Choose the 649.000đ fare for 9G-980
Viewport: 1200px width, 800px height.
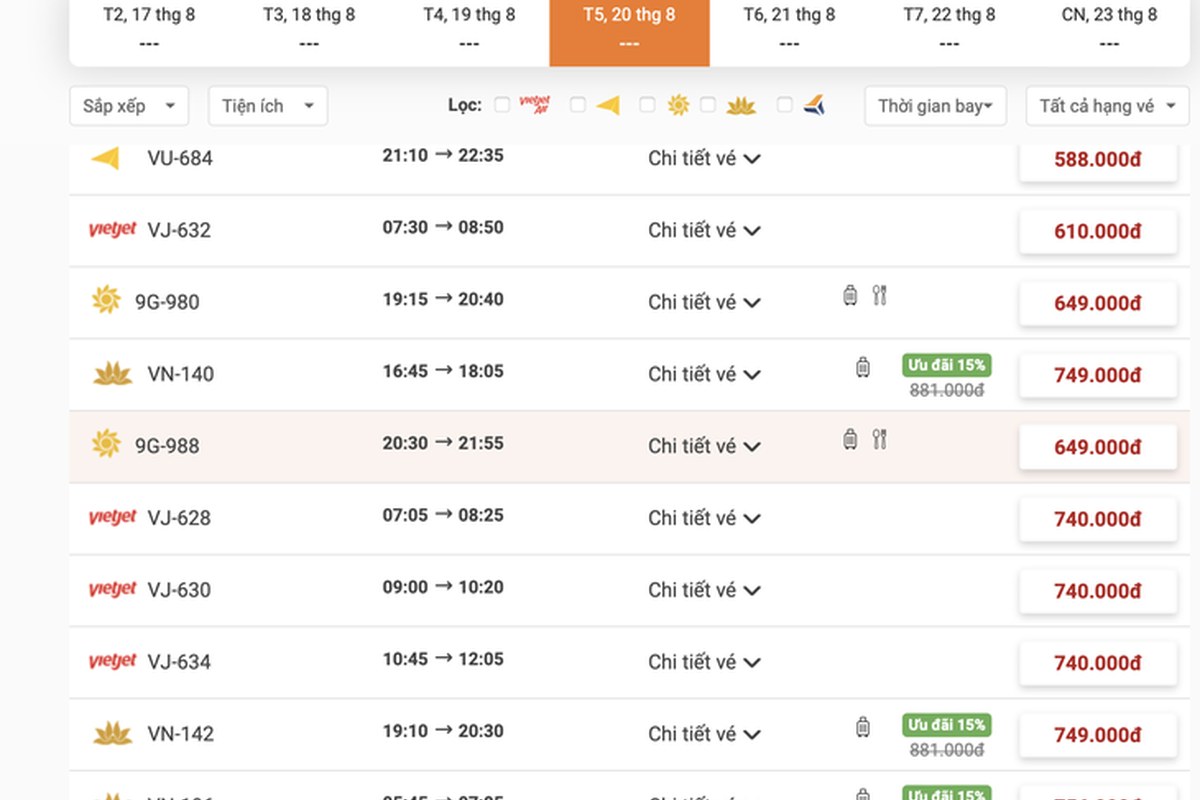coord(1098,303)
